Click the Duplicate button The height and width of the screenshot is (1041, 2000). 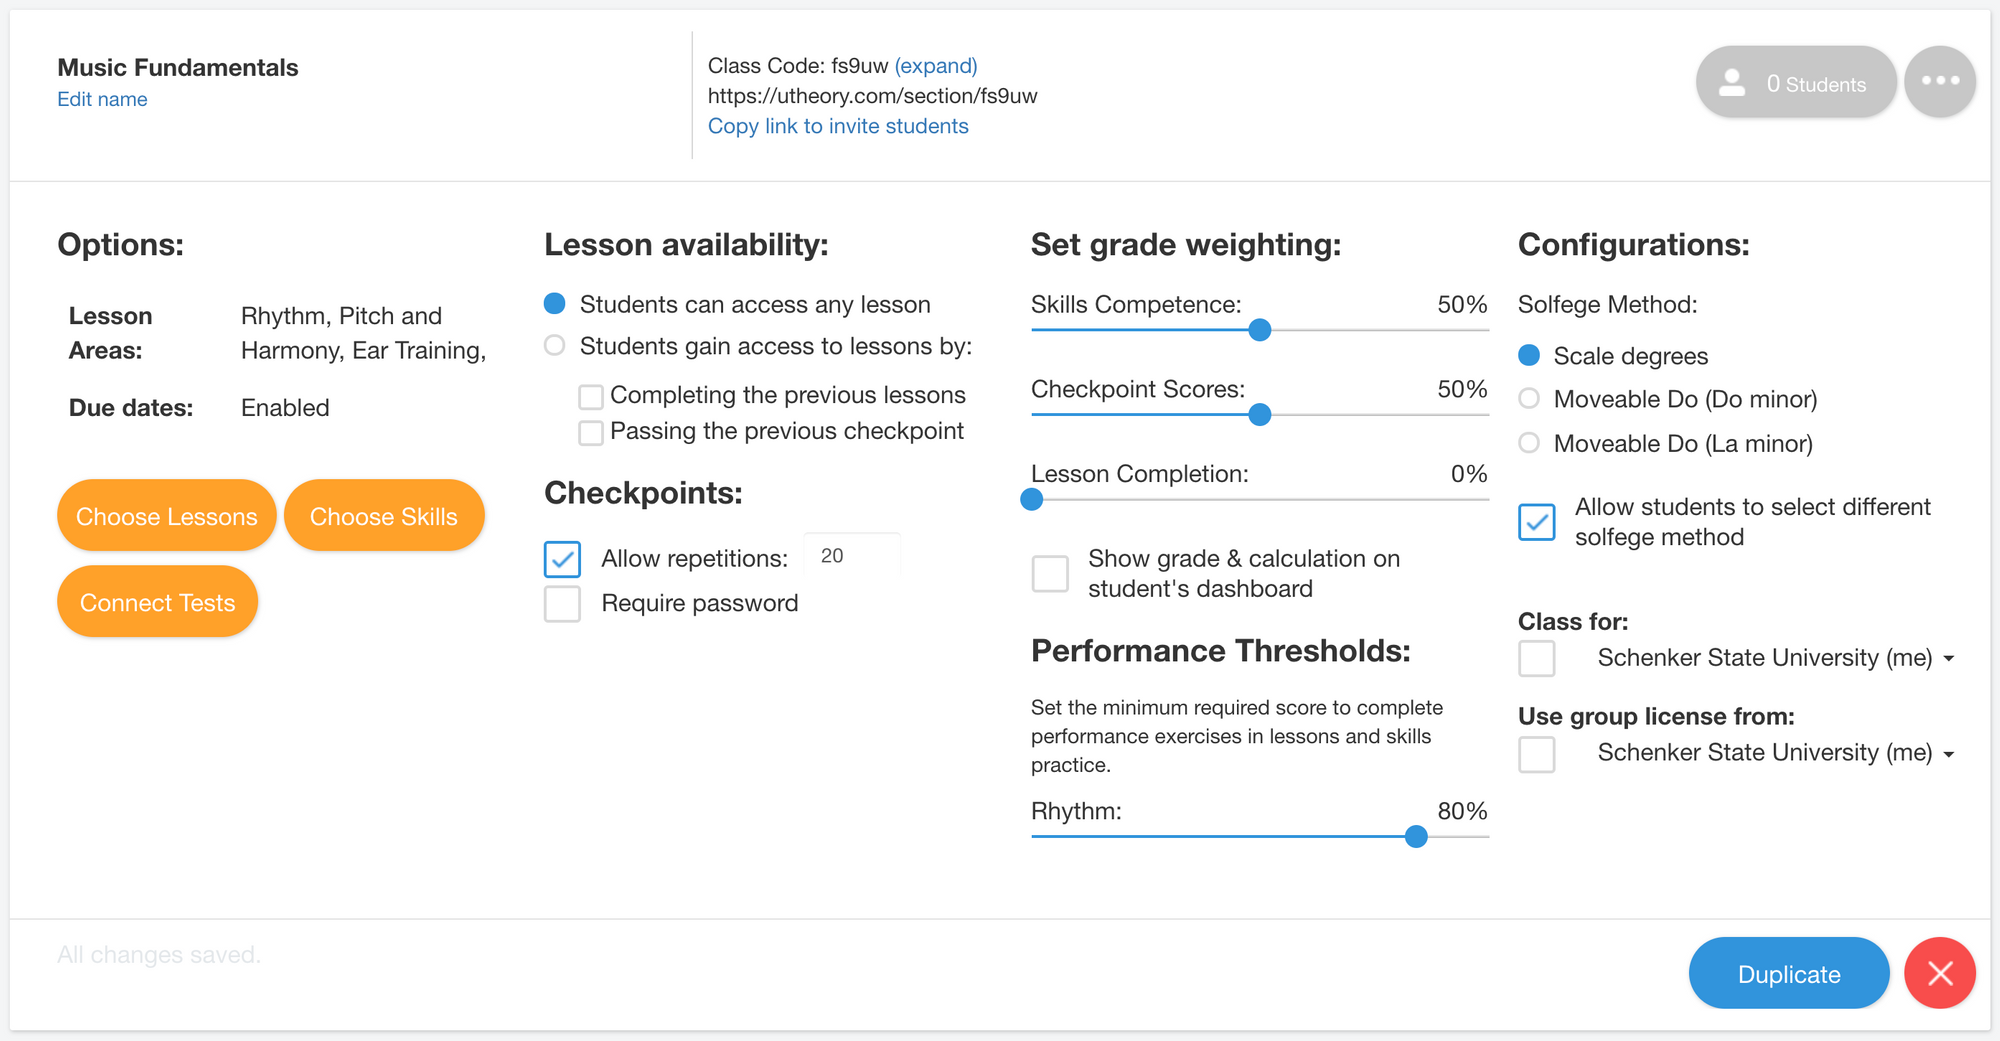1789,972
